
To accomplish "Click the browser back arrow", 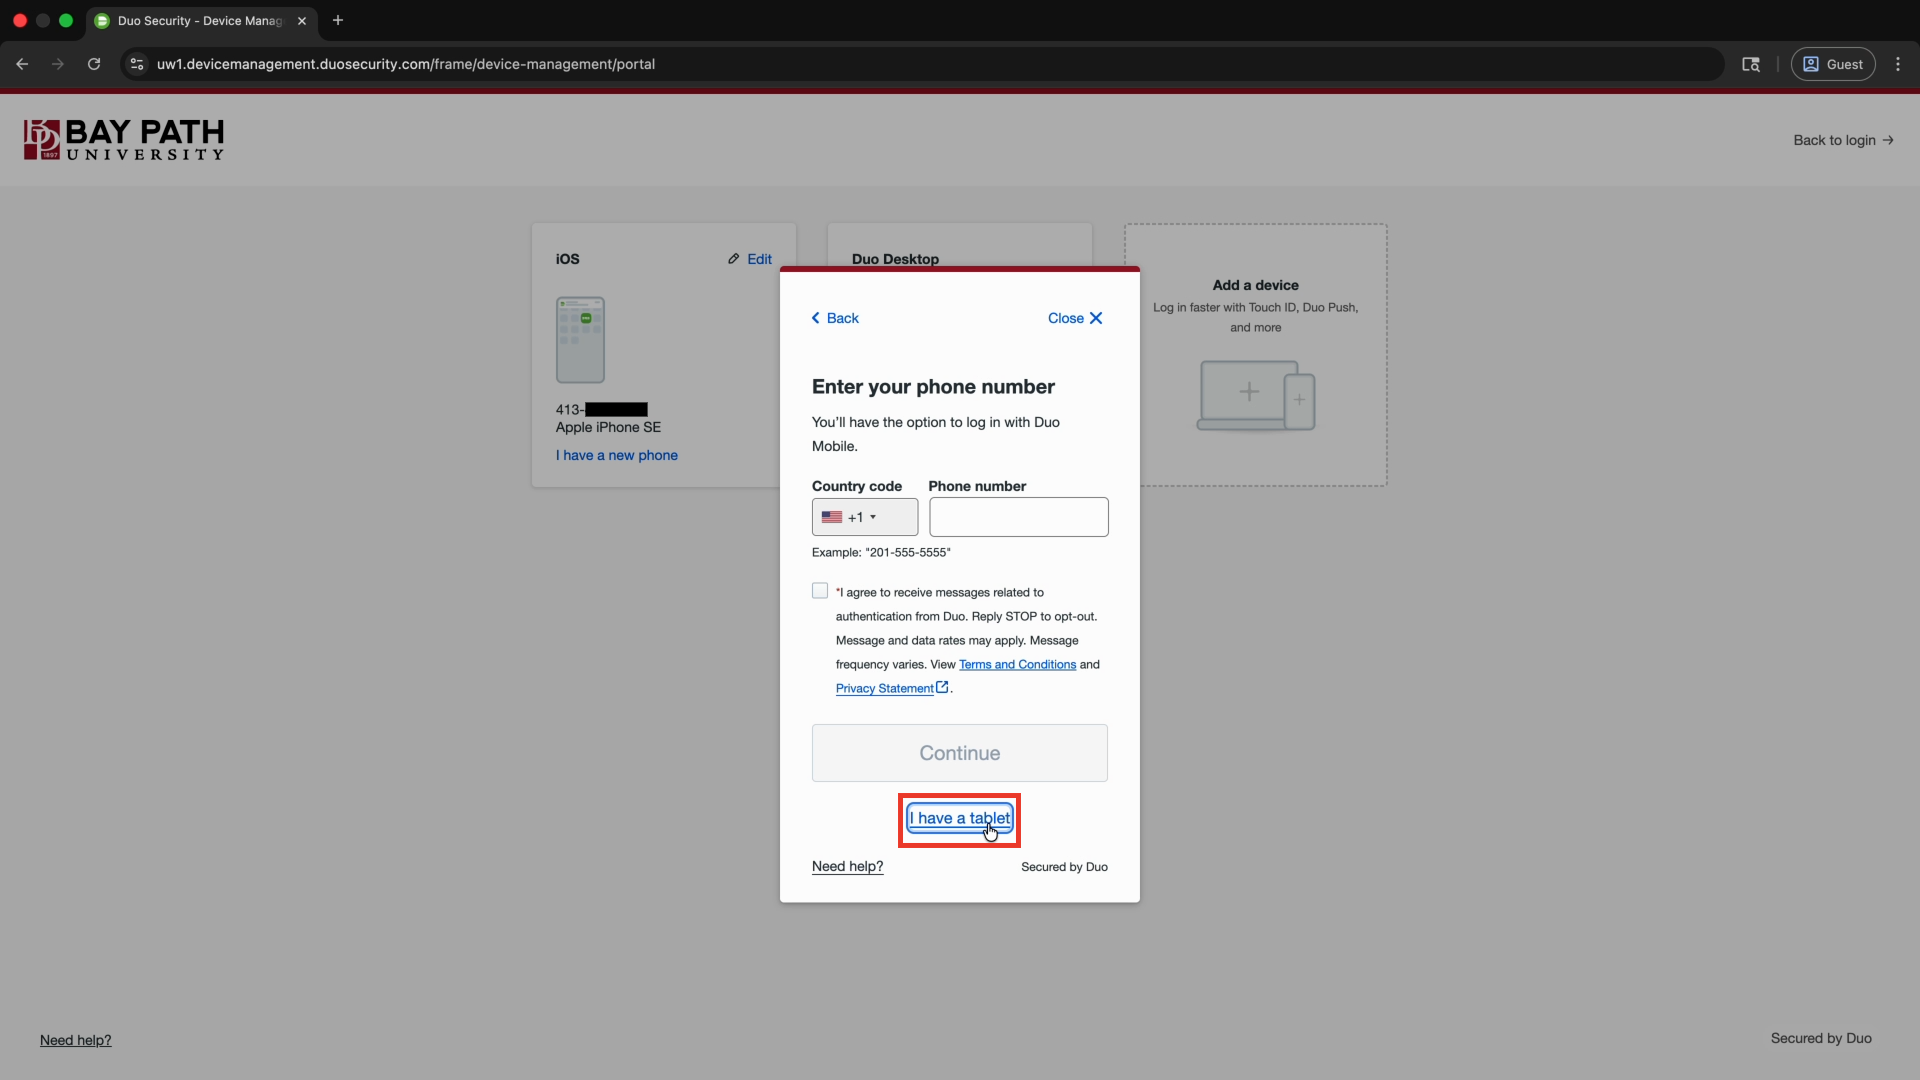I will pyautogui.click(x=22, y=64).
